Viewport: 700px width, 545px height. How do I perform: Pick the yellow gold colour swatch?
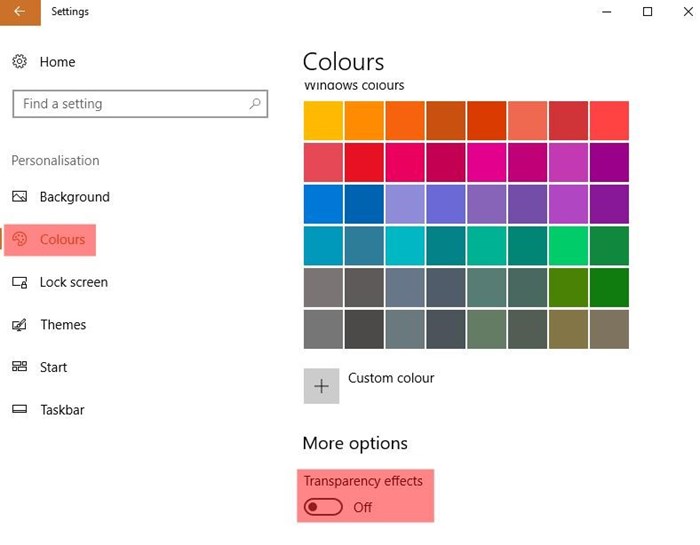click(323, 121)
